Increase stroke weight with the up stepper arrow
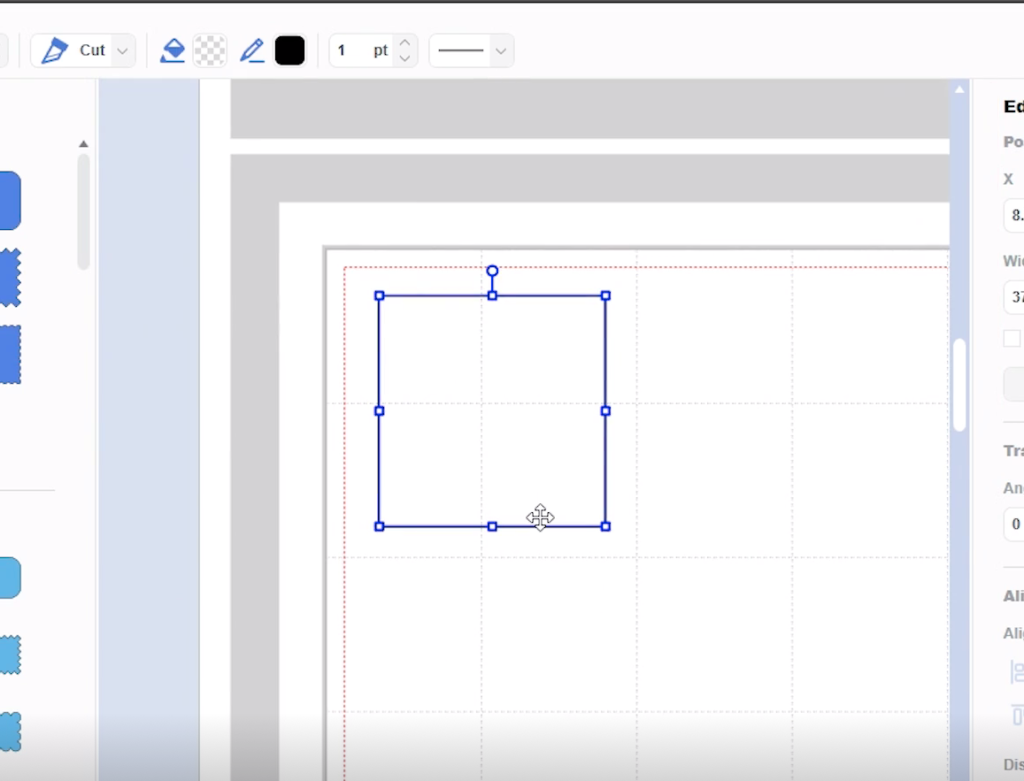The image size is (1024, 781). pyautogui.click(x=403, y=43)
